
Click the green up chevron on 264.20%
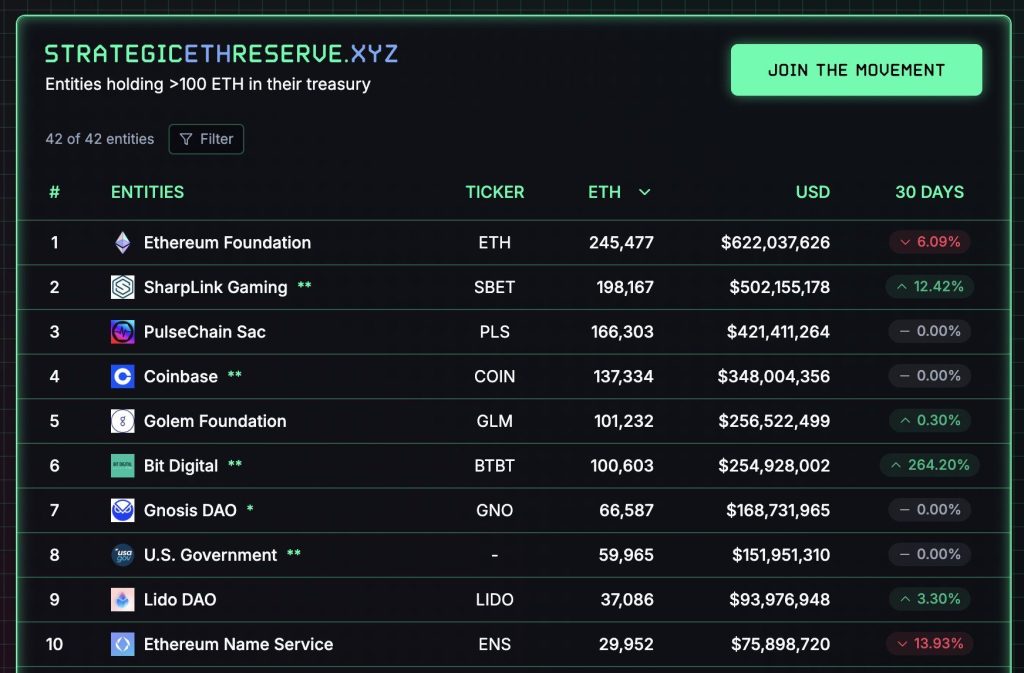[894, 465]
